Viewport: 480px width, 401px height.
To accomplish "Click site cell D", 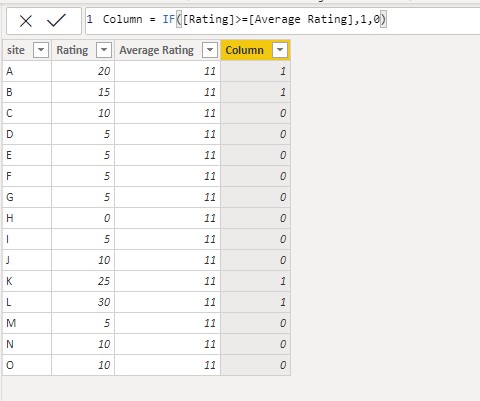I will tap(27, 134).
